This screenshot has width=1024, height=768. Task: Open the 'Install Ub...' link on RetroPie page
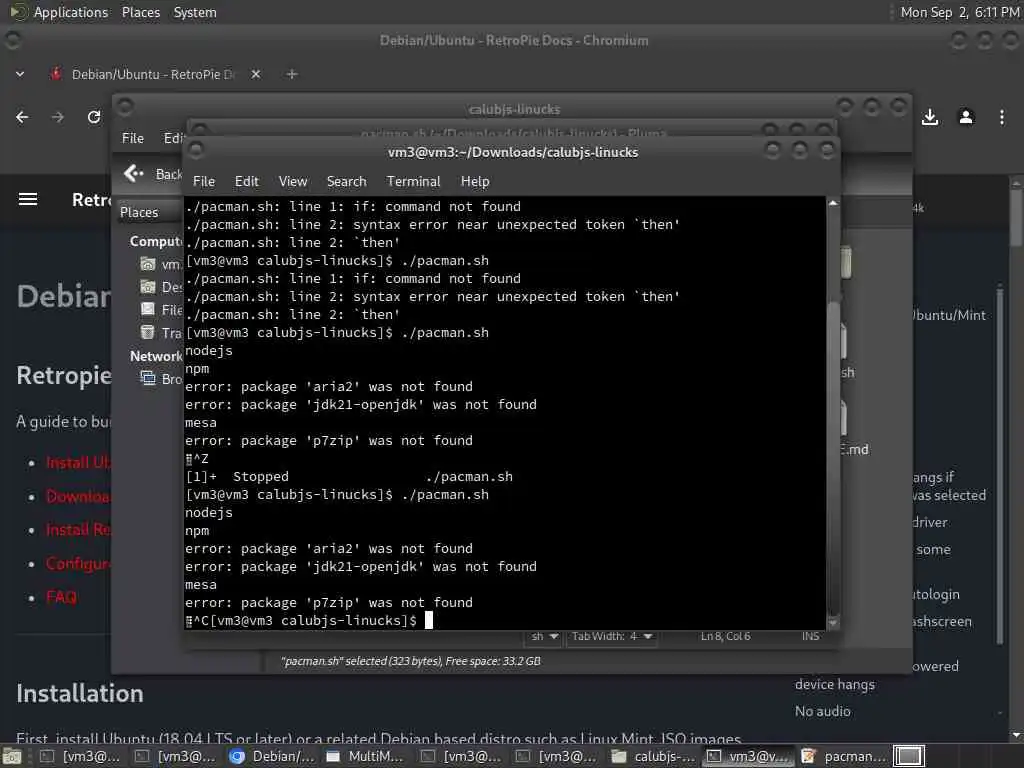(x=78, y=463)
